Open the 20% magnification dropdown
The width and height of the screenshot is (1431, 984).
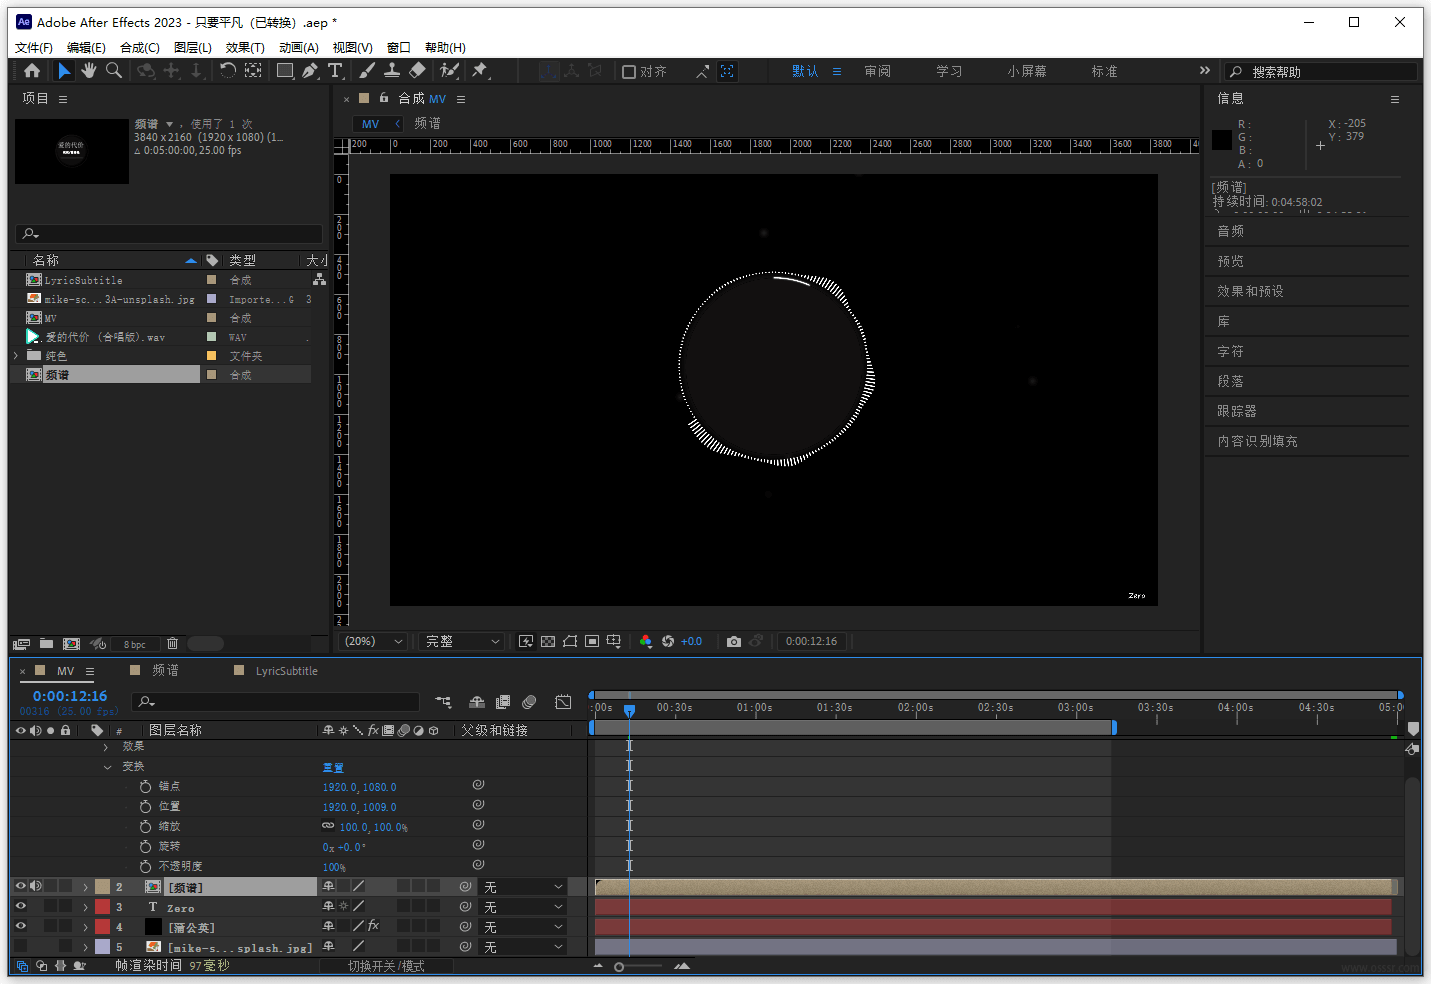(x=374, y=642)
